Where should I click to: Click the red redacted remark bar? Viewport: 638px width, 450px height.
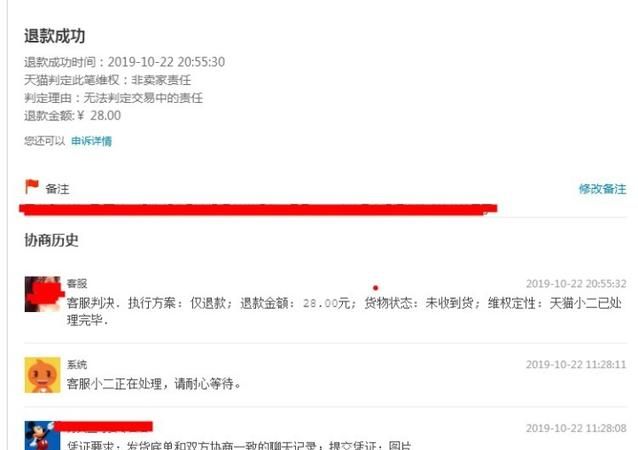258,209
